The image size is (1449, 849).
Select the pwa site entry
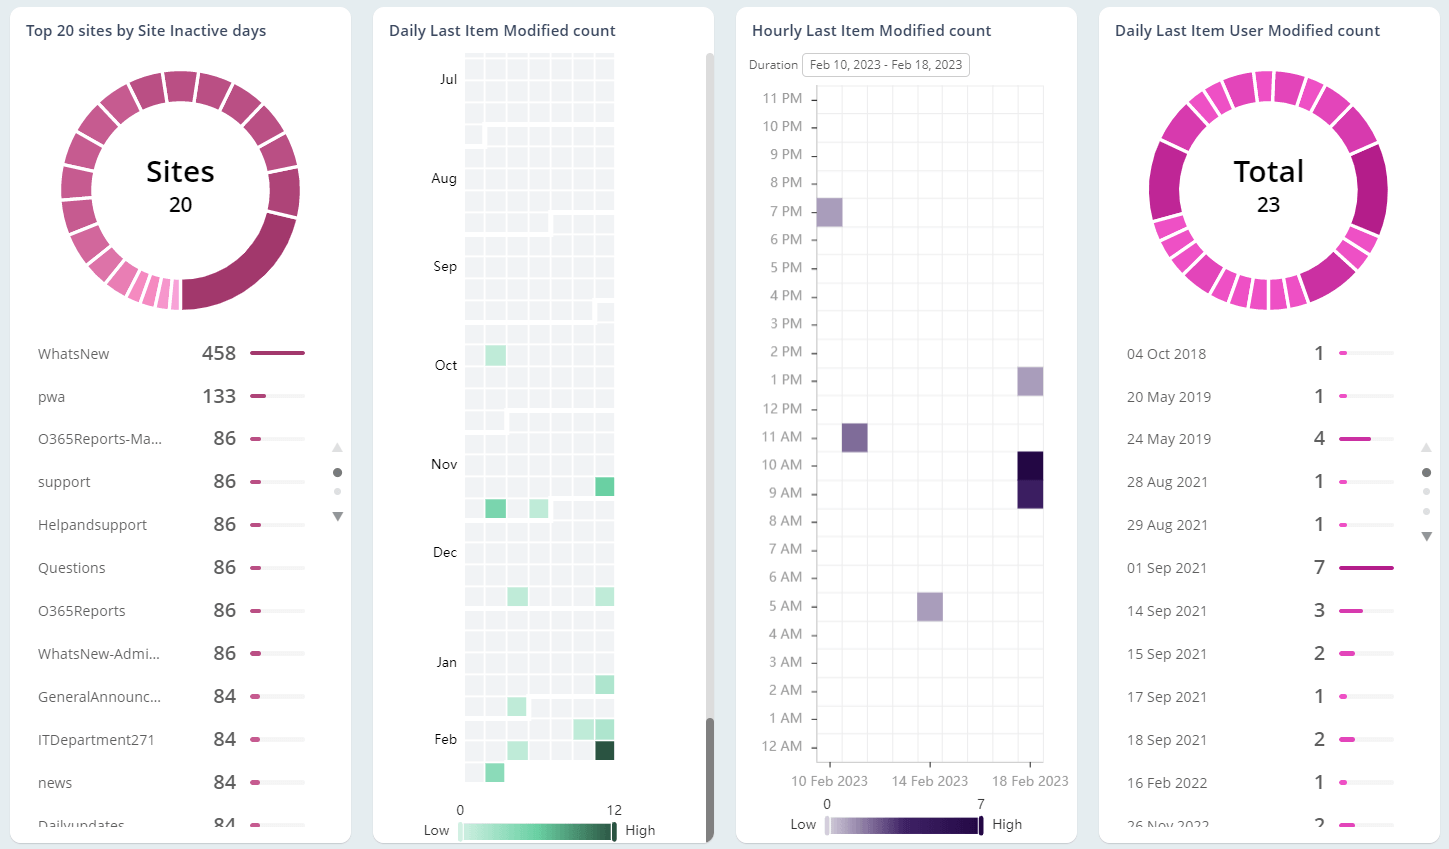tap(52, 397)
